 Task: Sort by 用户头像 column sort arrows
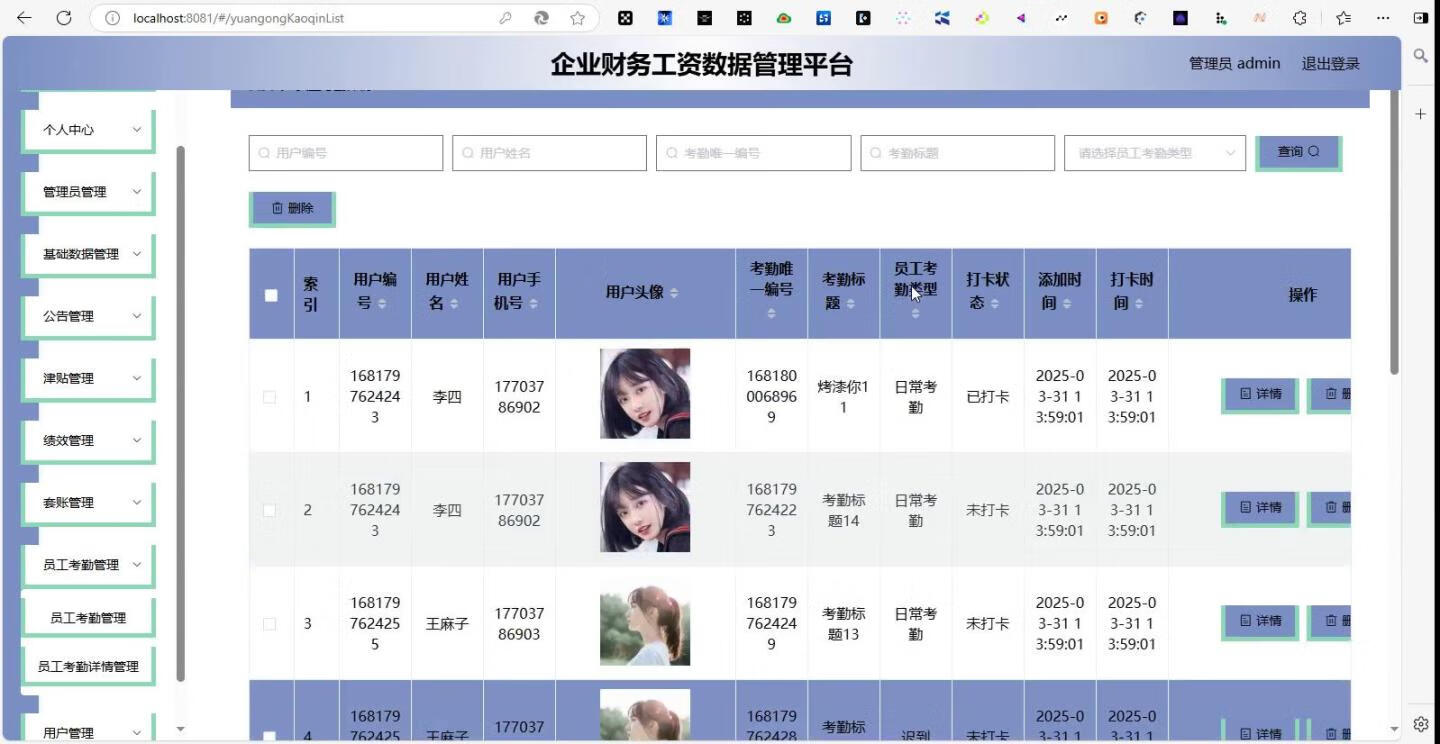(x=674, y=293)
